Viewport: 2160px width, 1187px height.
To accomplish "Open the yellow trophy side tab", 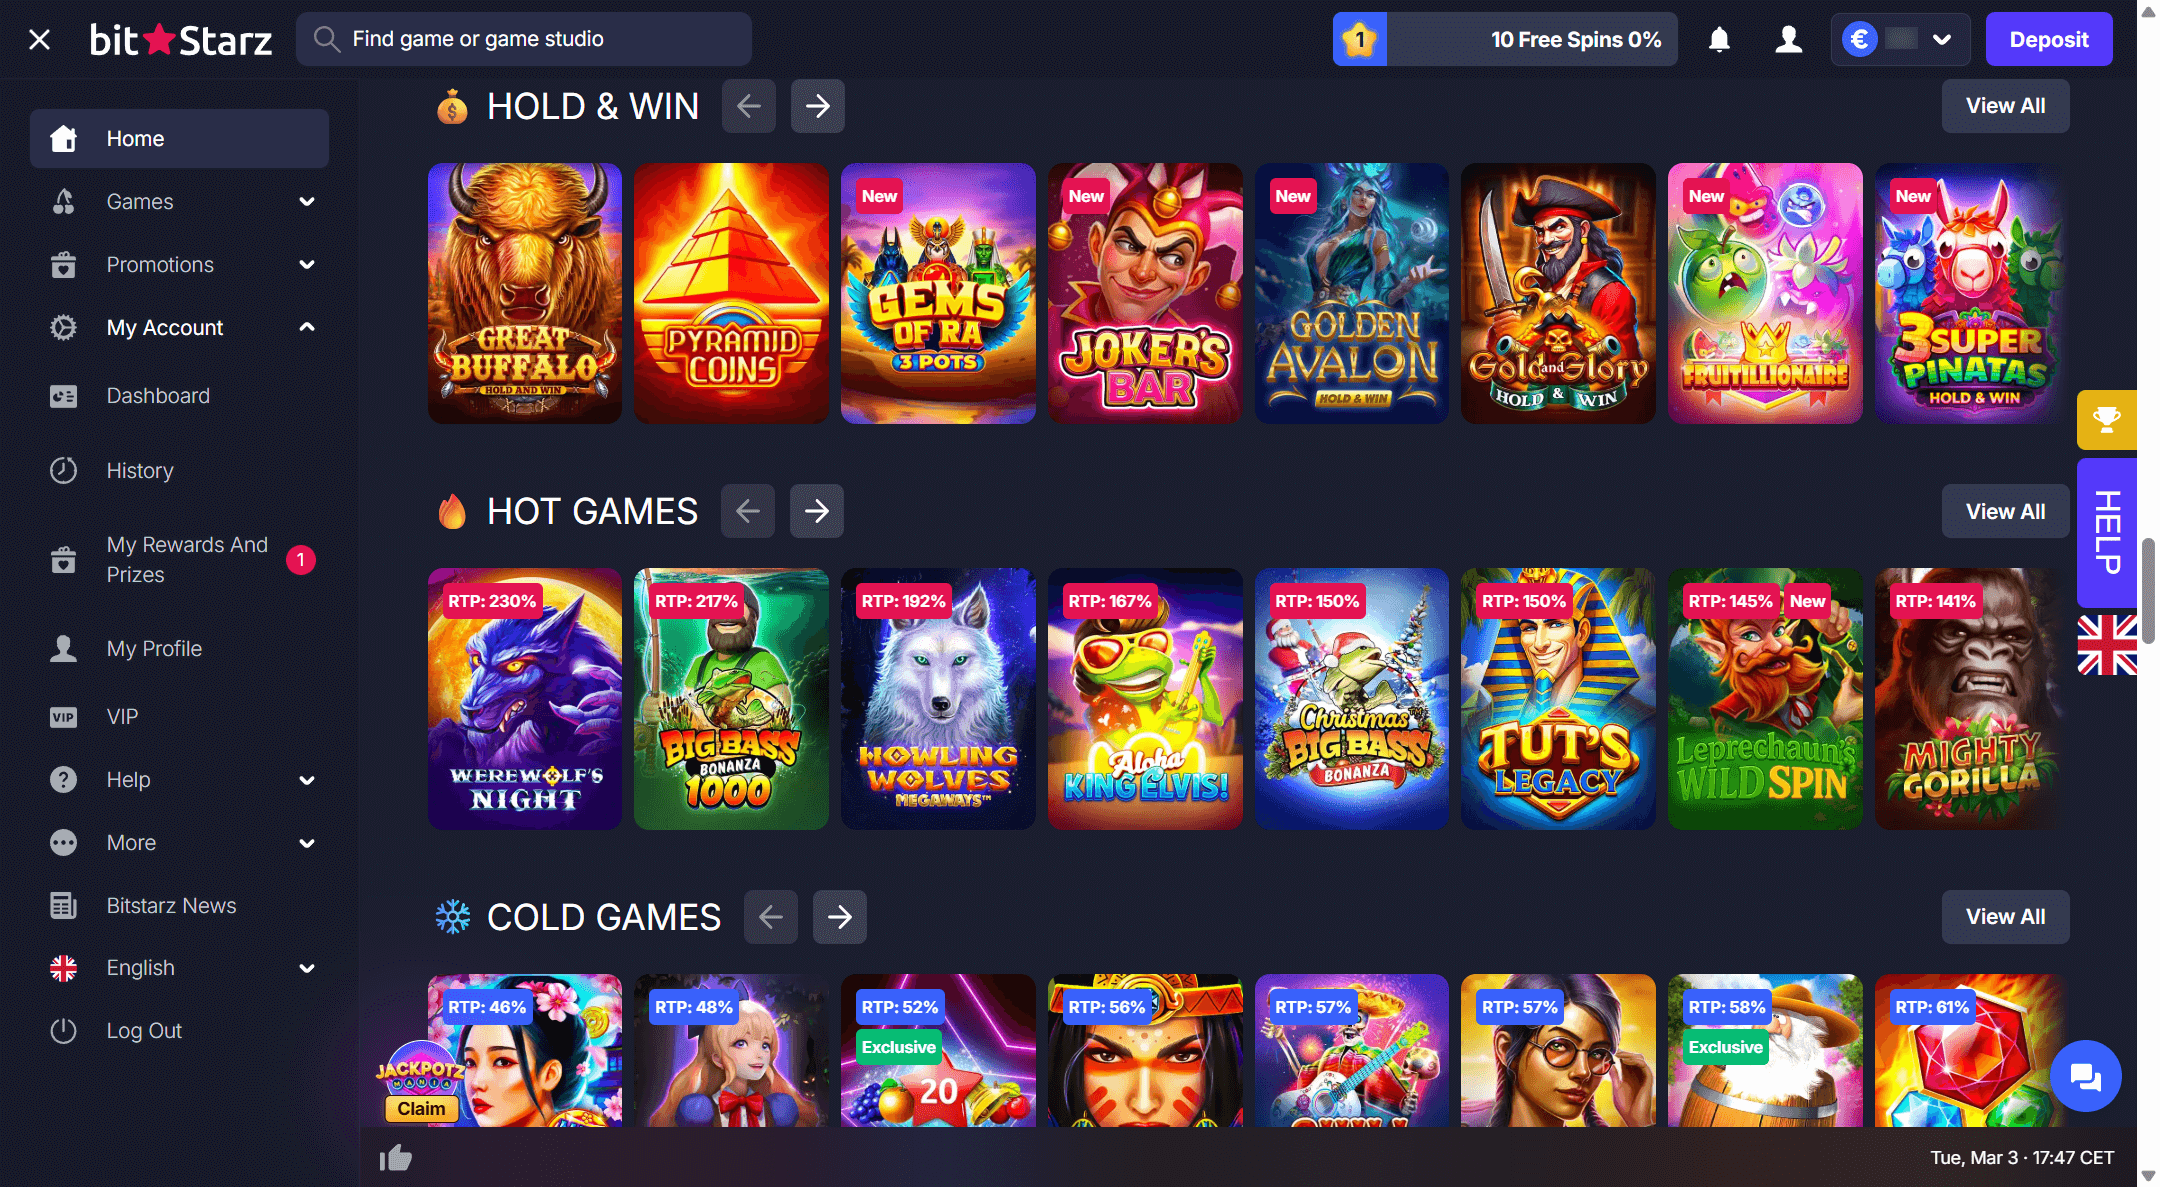I will (x=2107, y=419).
